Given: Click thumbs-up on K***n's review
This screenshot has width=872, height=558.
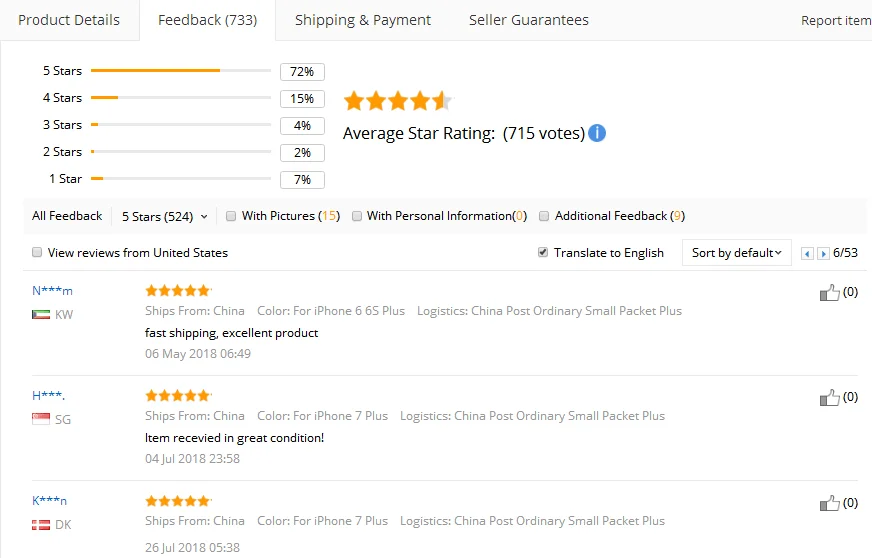Looking at the screenshot, I should [x=829, y=503].
